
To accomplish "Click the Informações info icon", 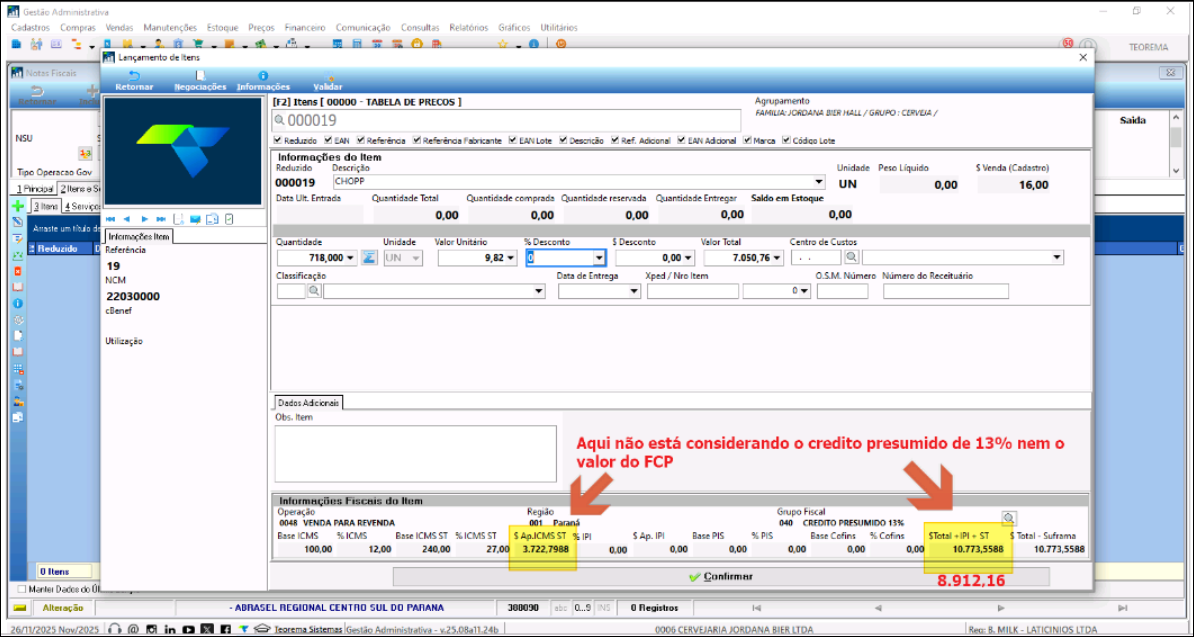I will pyautogui.click(x=263, y=76).
